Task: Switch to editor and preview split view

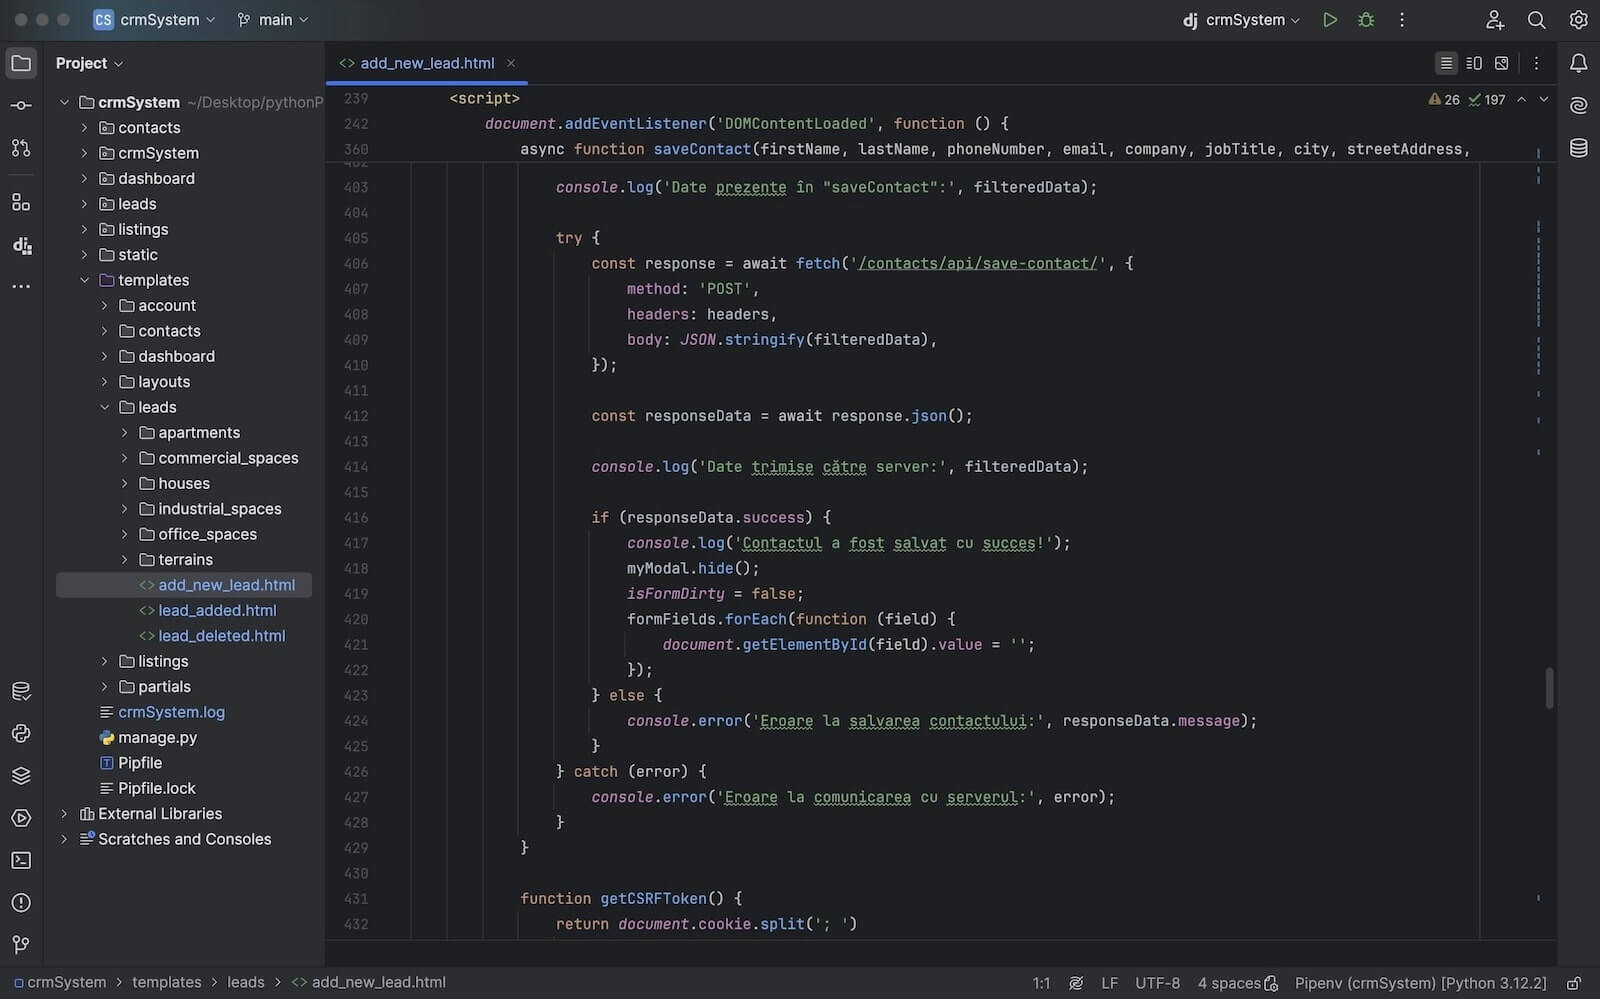Action: point(1474,63)
